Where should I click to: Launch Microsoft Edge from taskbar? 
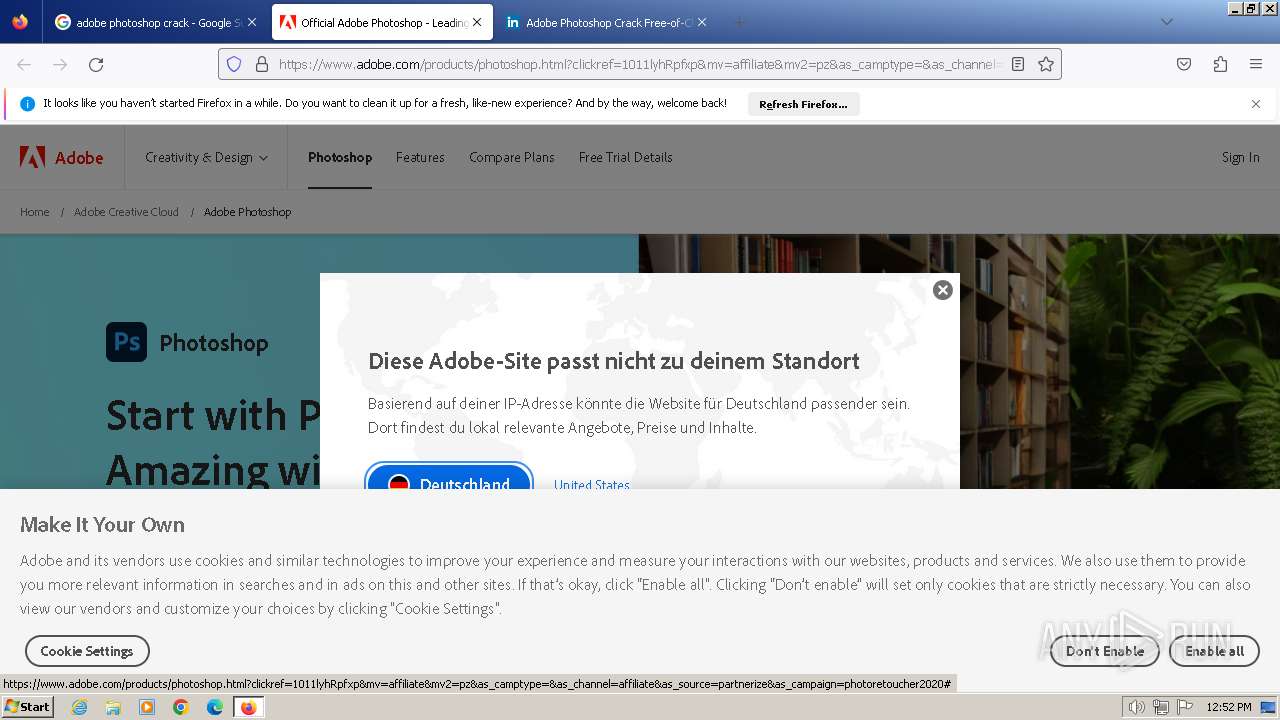(215, 707)
